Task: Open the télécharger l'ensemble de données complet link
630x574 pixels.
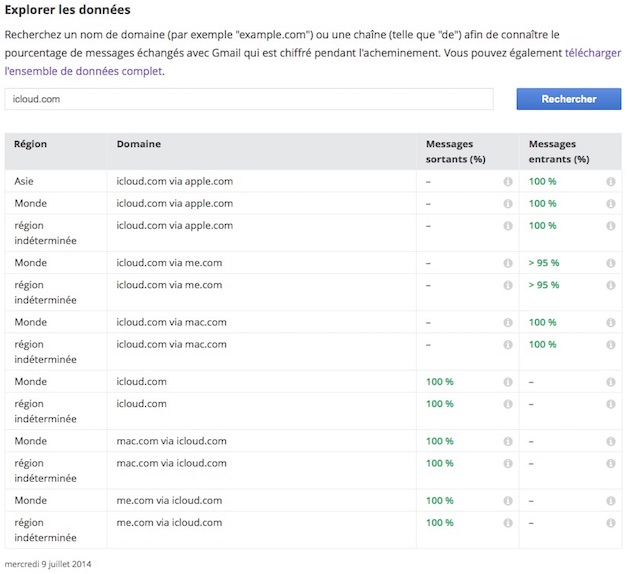Action: [313, 62]
